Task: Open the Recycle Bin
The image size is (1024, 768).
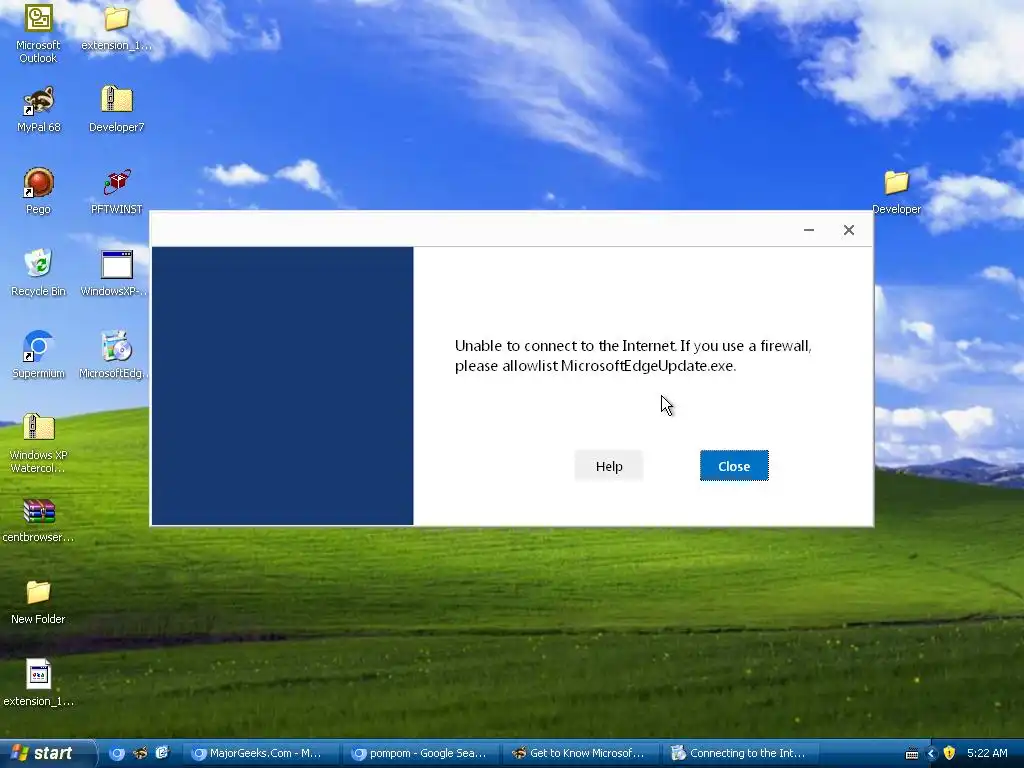Action: 39,273
